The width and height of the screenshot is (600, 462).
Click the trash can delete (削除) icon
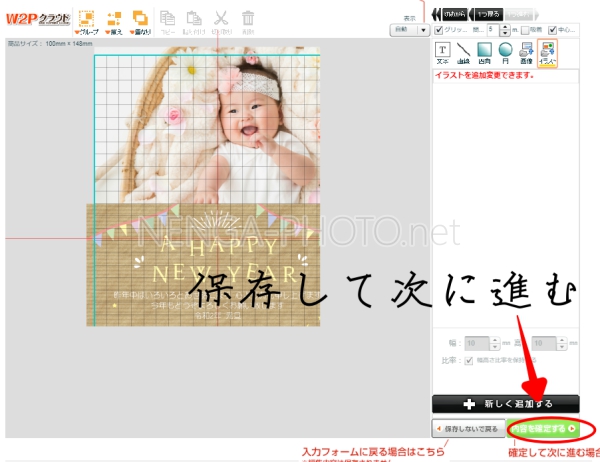pos(248,23)
